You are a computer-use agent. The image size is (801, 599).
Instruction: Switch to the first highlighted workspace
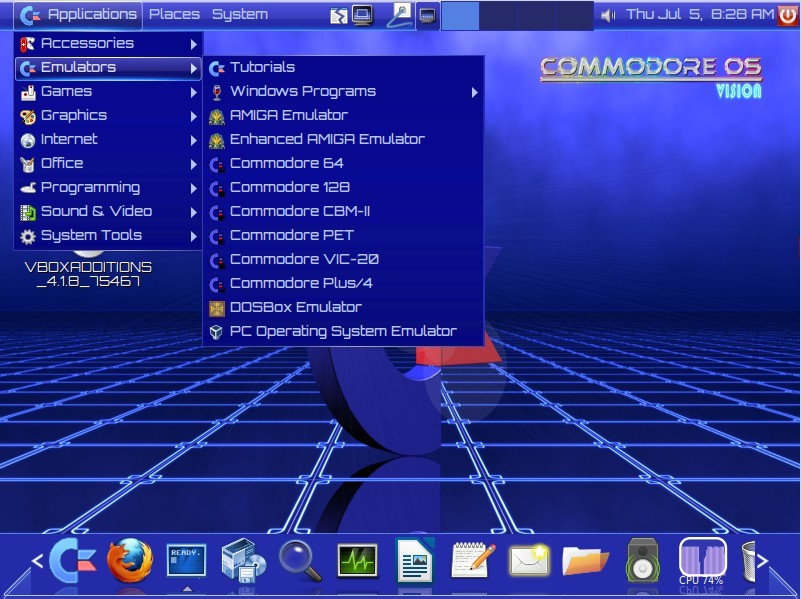(460, 15)
